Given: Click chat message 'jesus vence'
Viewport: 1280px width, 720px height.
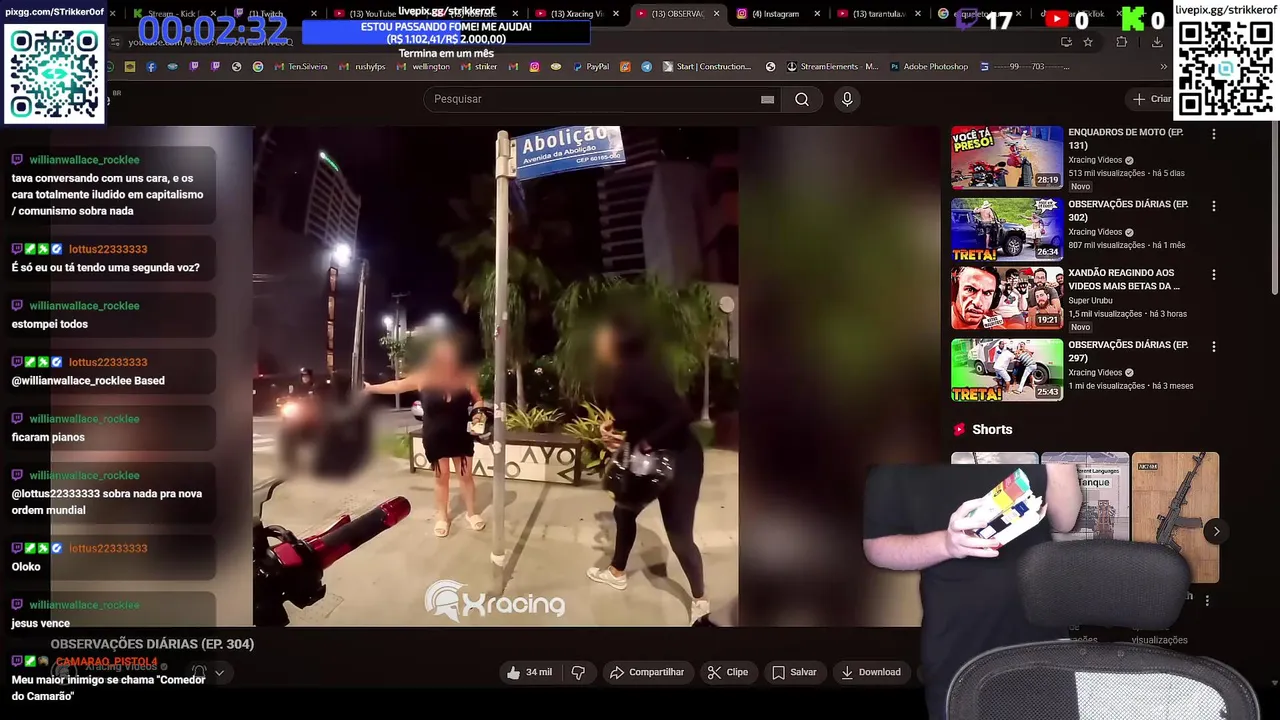Looking at the screenshot, I should [x=41, y=623].
